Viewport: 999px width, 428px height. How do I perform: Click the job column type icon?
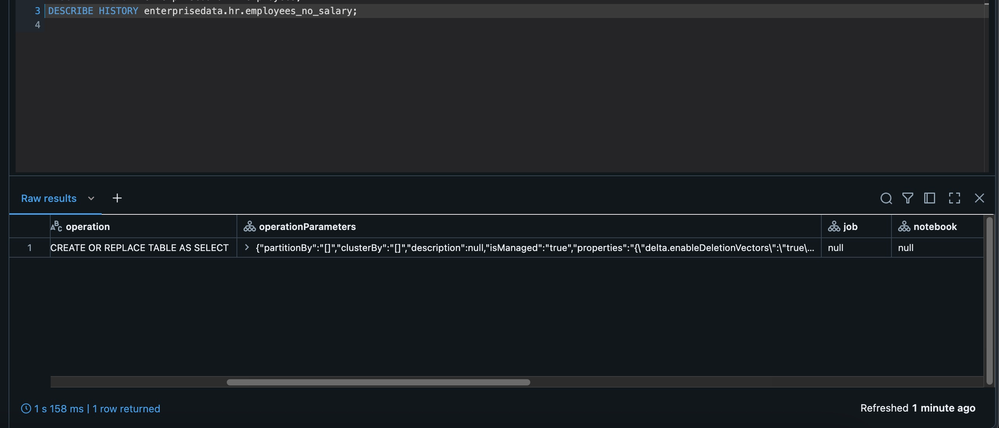click(x=834, y=227)
